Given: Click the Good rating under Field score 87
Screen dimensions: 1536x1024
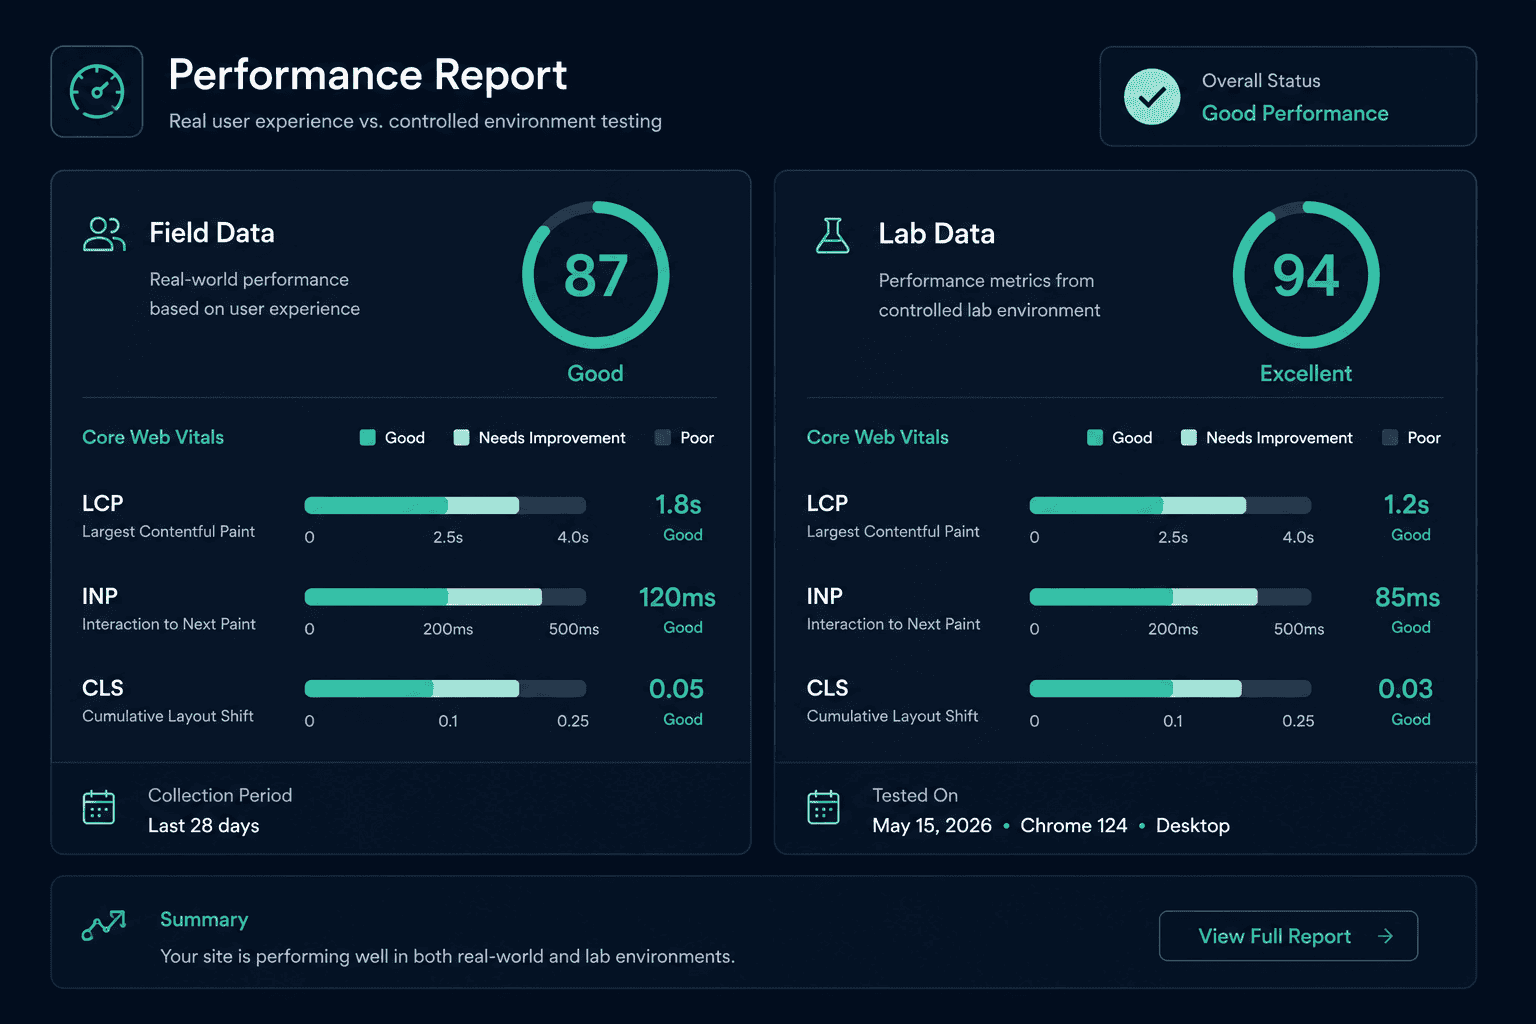Looking at the screenshot, I should [x=595, y=374].
